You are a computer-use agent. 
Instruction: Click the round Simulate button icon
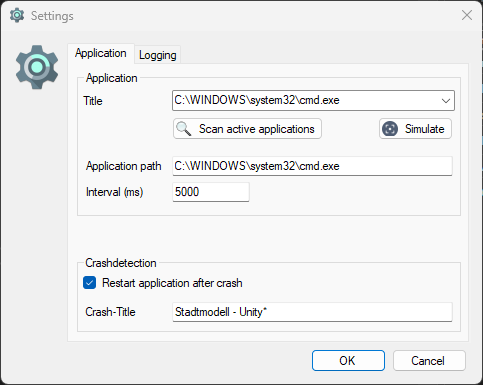pyautogui.click(x=390, y=129)
